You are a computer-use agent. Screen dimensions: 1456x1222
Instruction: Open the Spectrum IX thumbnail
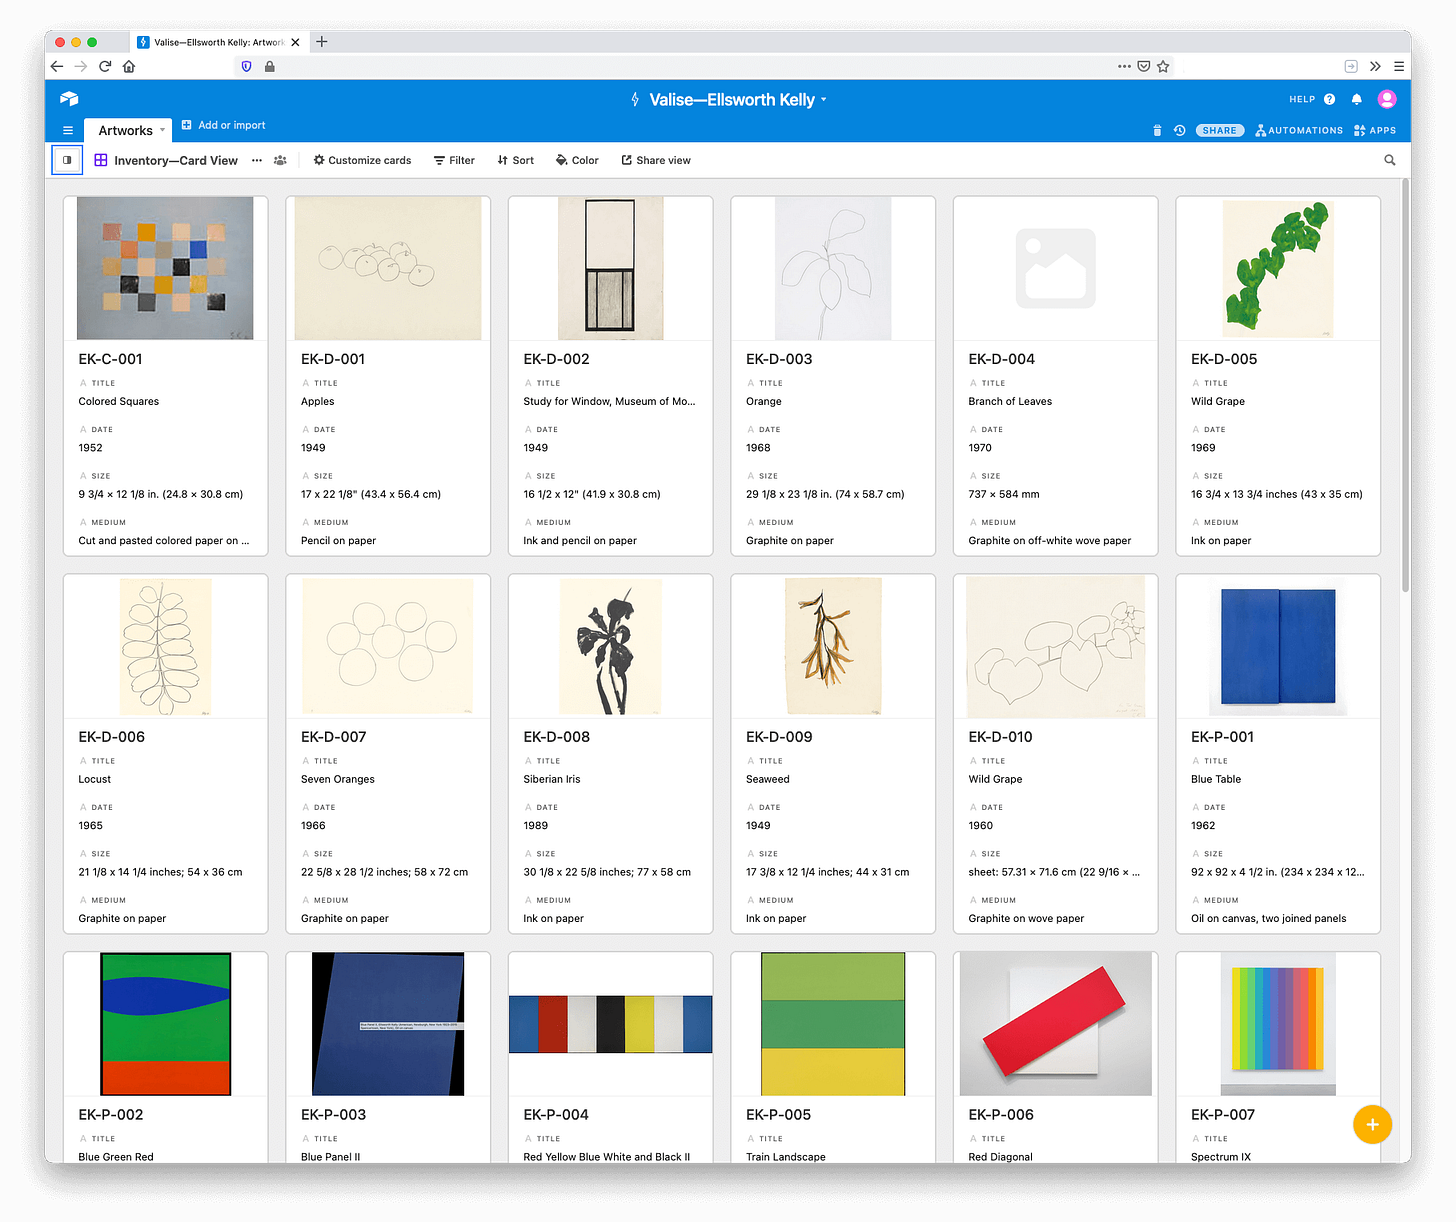click(x=1278, y=1024)
